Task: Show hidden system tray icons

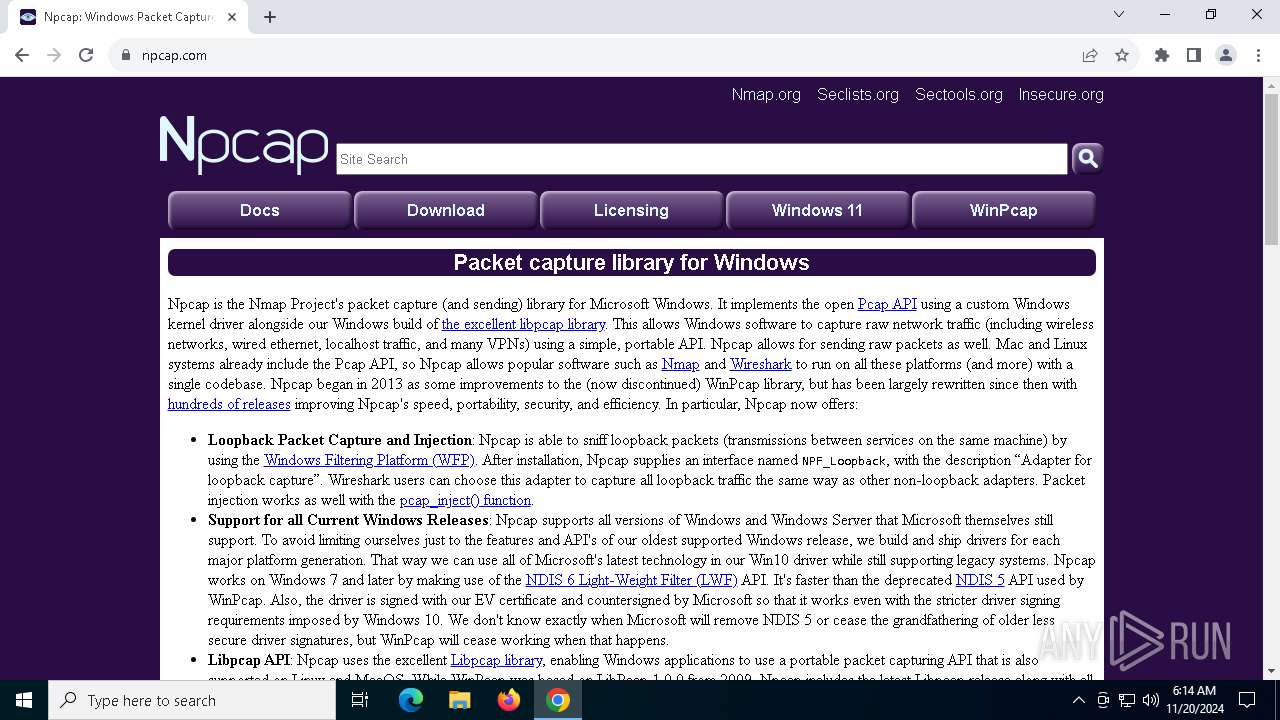Action: pos(1078,700)
